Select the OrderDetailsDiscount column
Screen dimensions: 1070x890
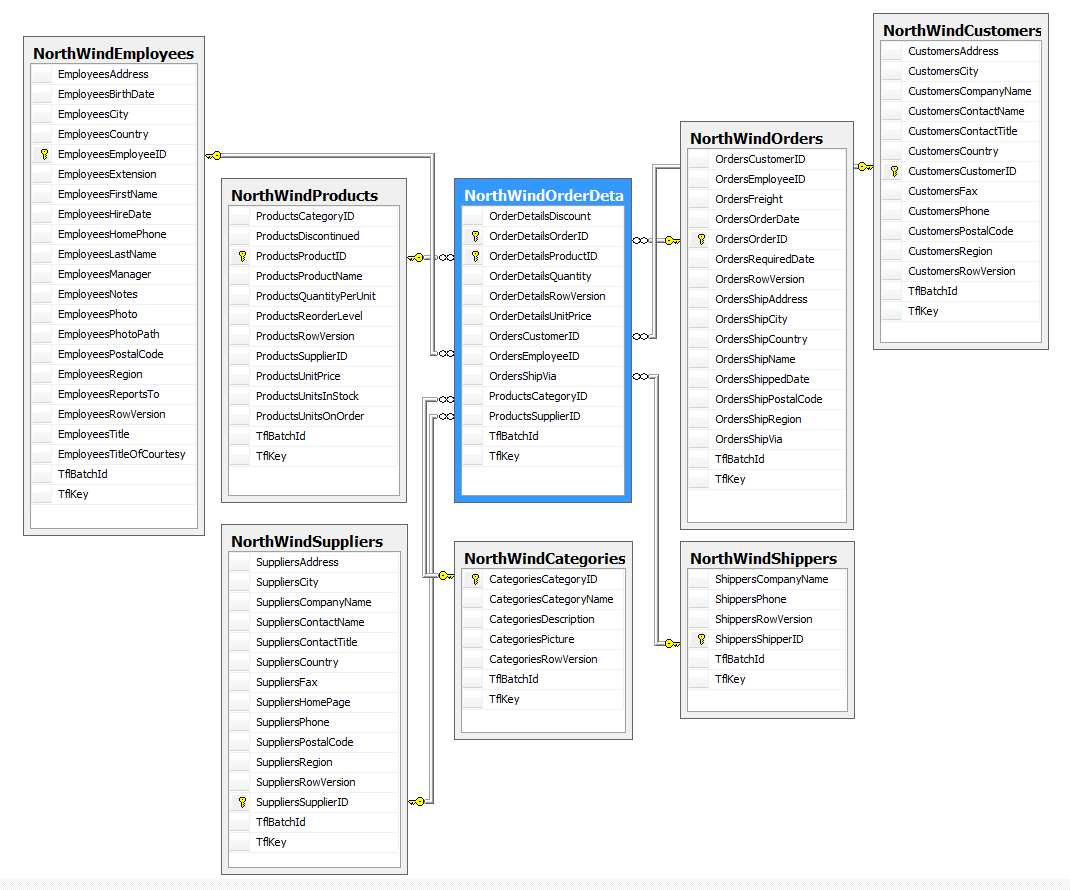click(543, 216)
